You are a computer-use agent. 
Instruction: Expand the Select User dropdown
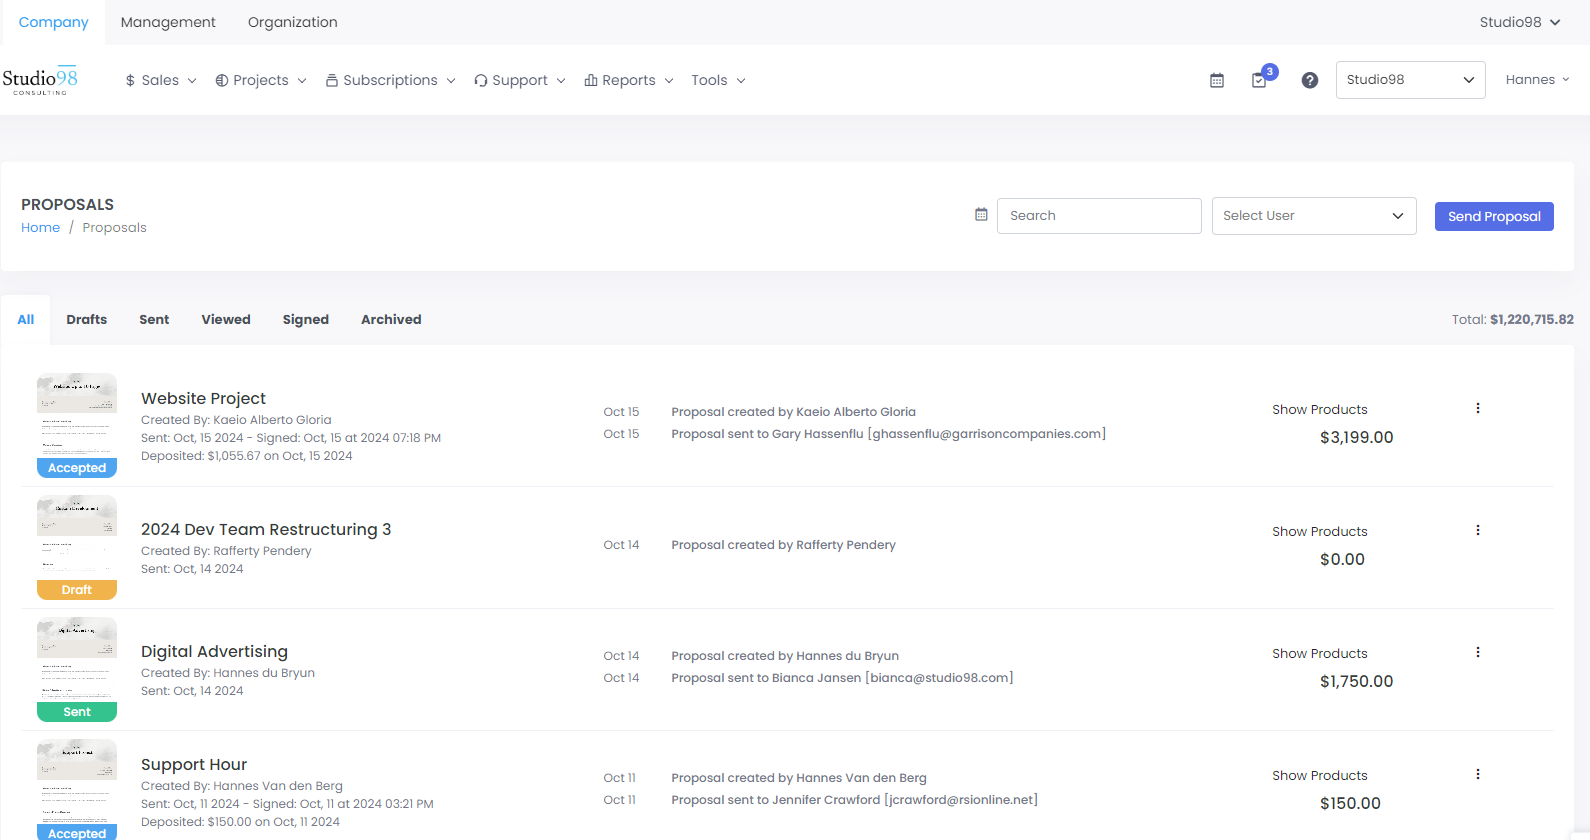1313,216
